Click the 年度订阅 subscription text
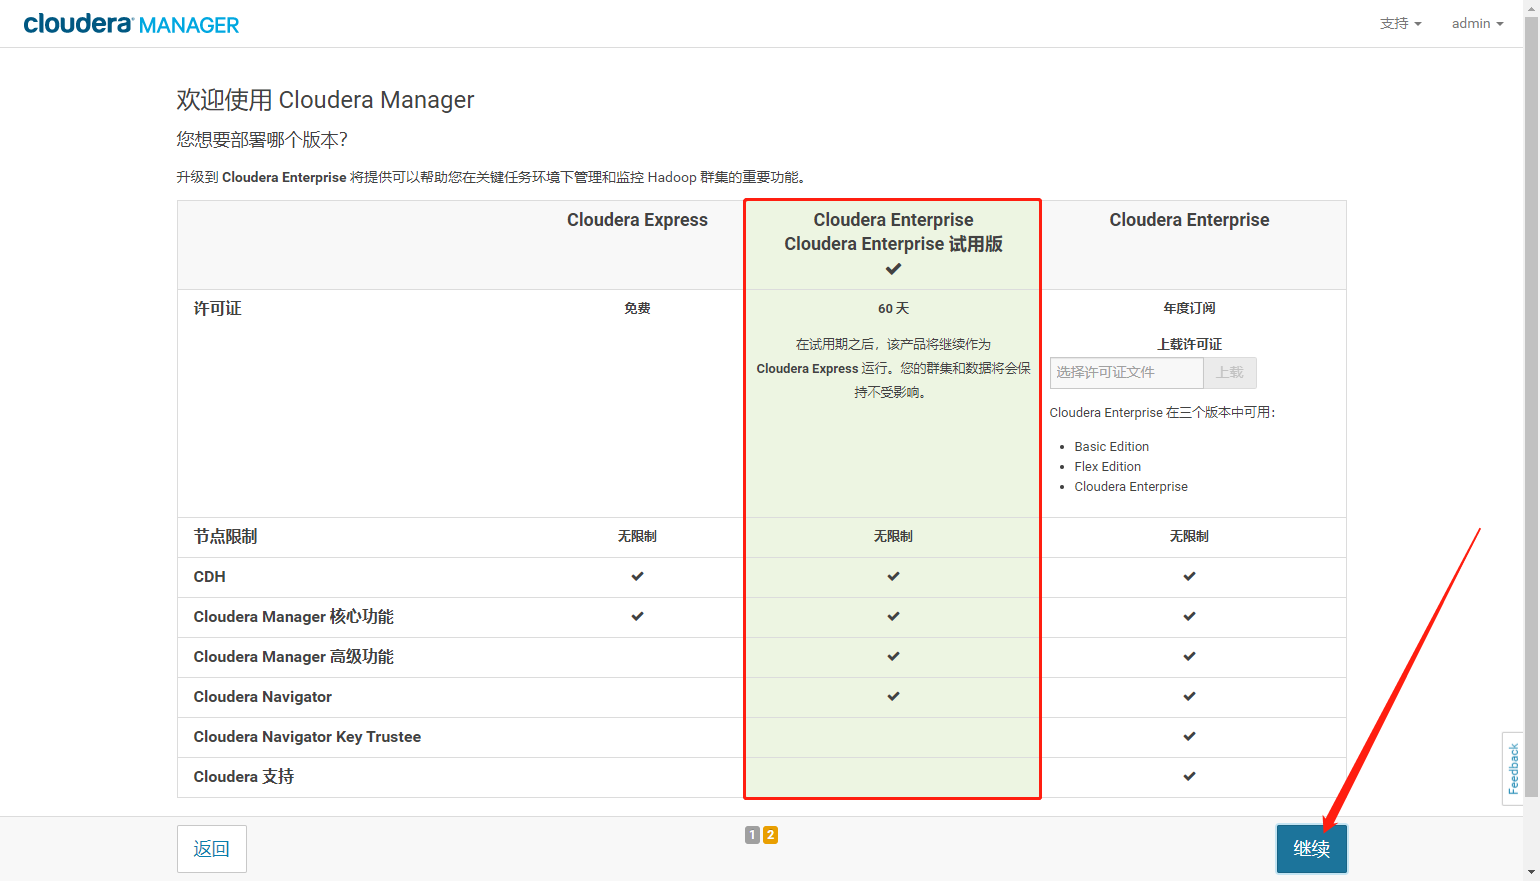Viewport: 1540px width, 881px height. tap(1189, 308)
